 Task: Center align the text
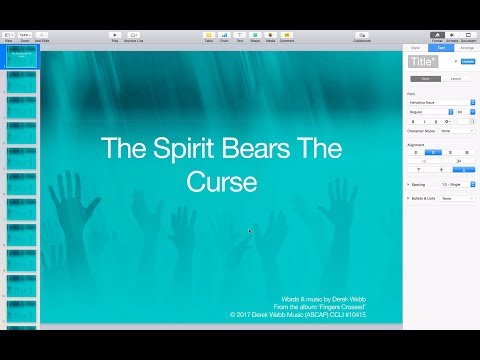click(x=433, y=152)
